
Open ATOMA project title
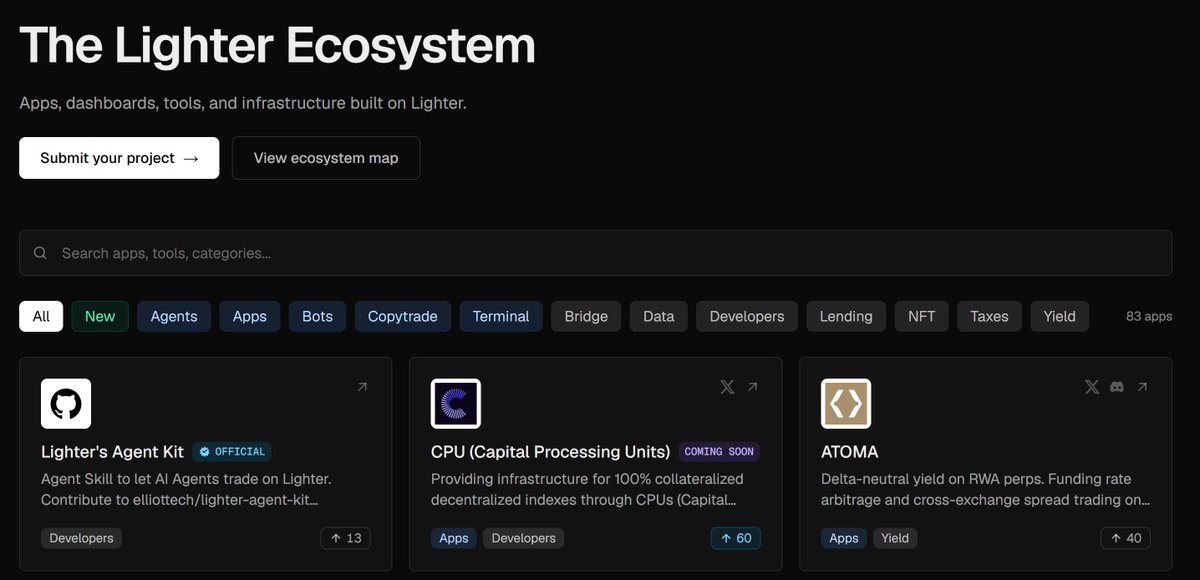click(x=850, y=452)
